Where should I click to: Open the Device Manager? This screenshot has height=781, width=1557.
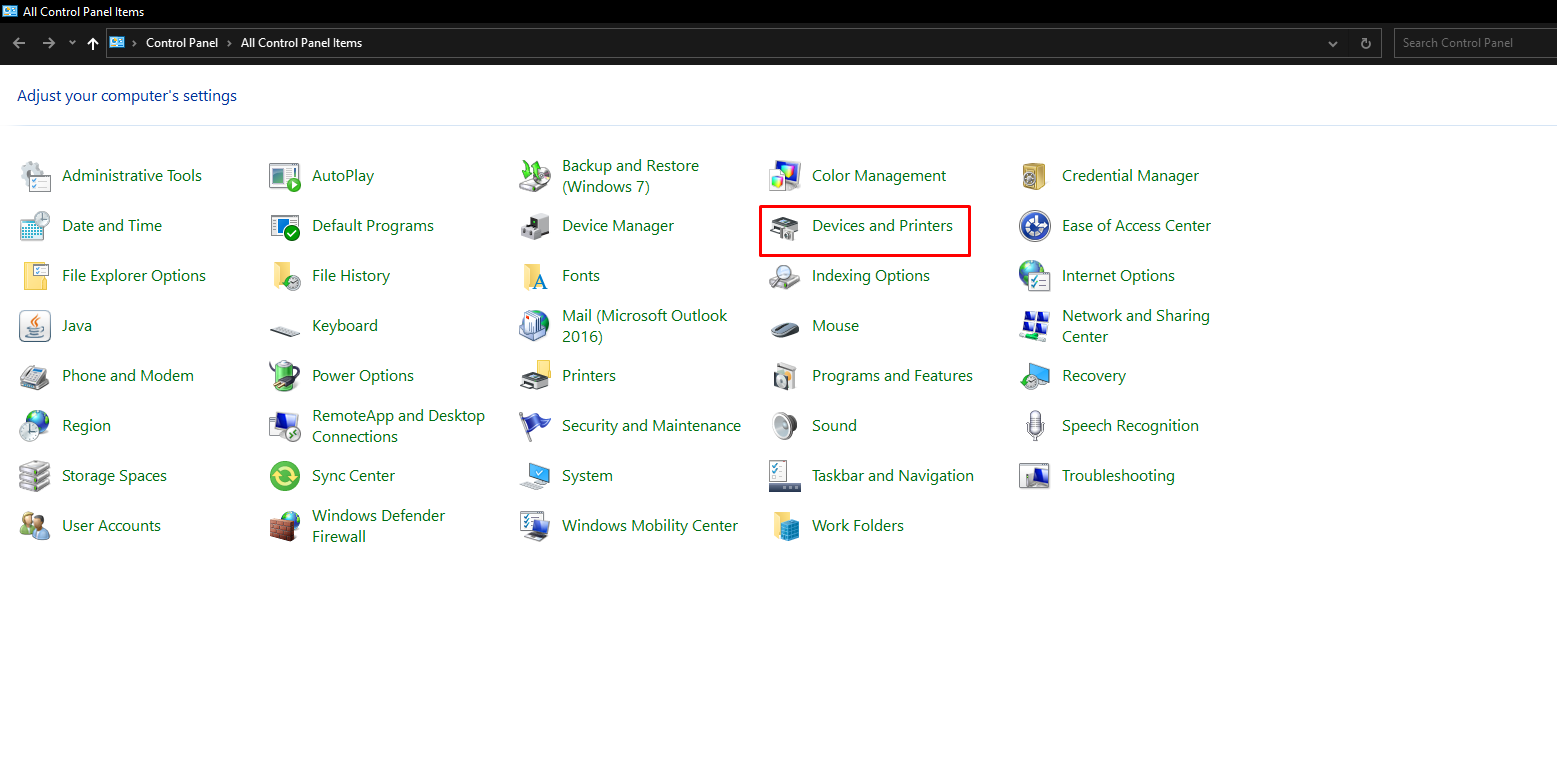618,226
